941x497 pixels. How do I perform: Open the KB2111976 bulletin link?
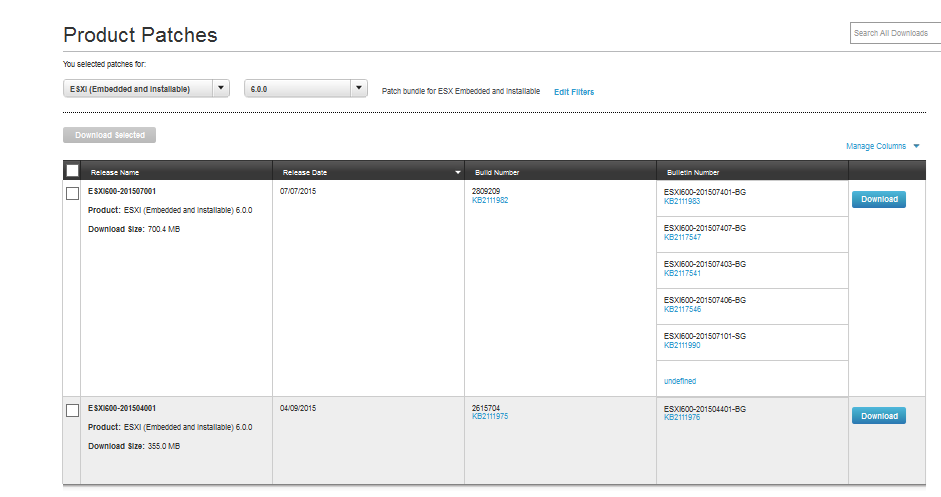682,418
